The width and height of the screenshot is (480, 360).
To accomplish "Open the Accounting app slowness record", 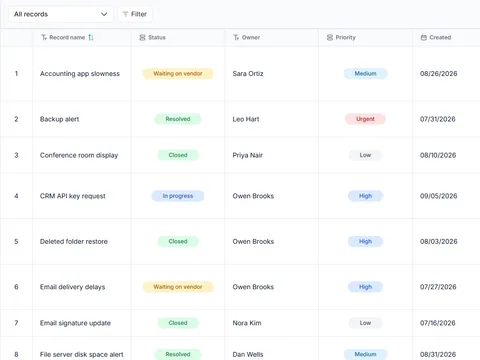I will [80, 74].
